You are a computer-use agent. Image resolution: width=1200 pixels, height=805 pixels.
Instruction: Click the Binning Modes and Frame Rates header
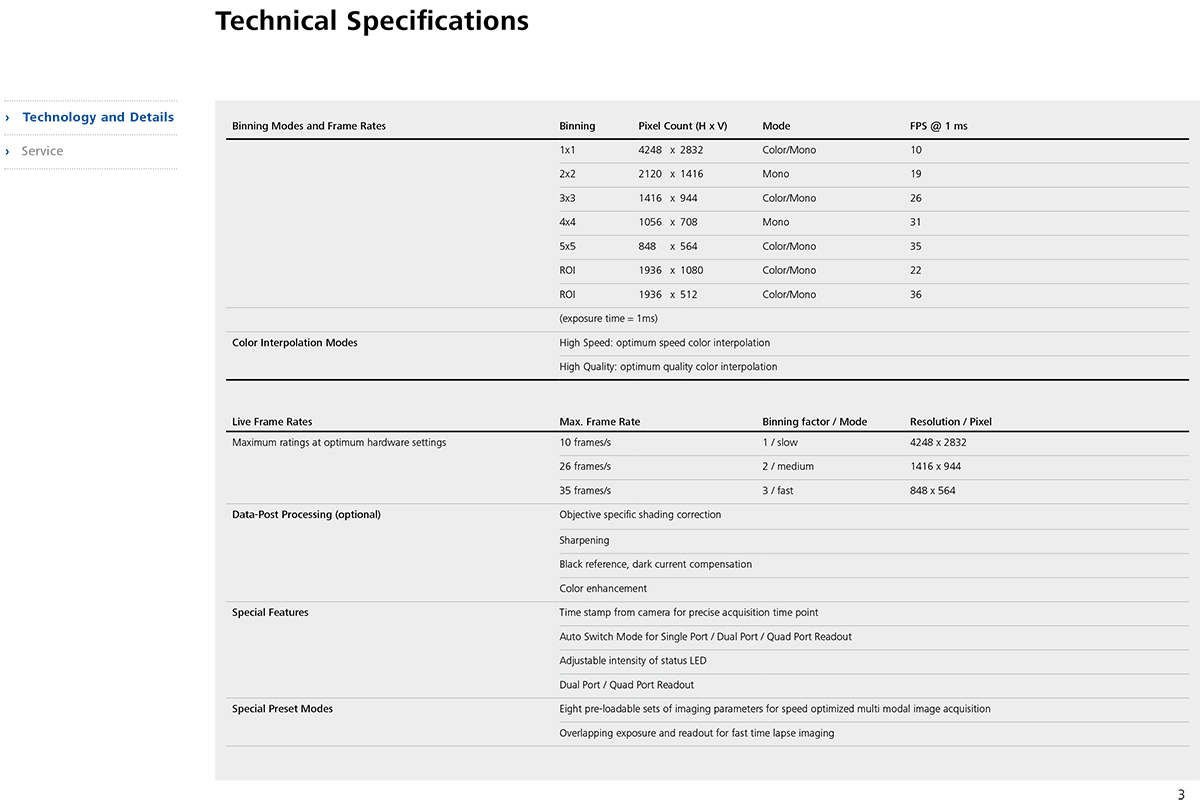pos(309,126)
